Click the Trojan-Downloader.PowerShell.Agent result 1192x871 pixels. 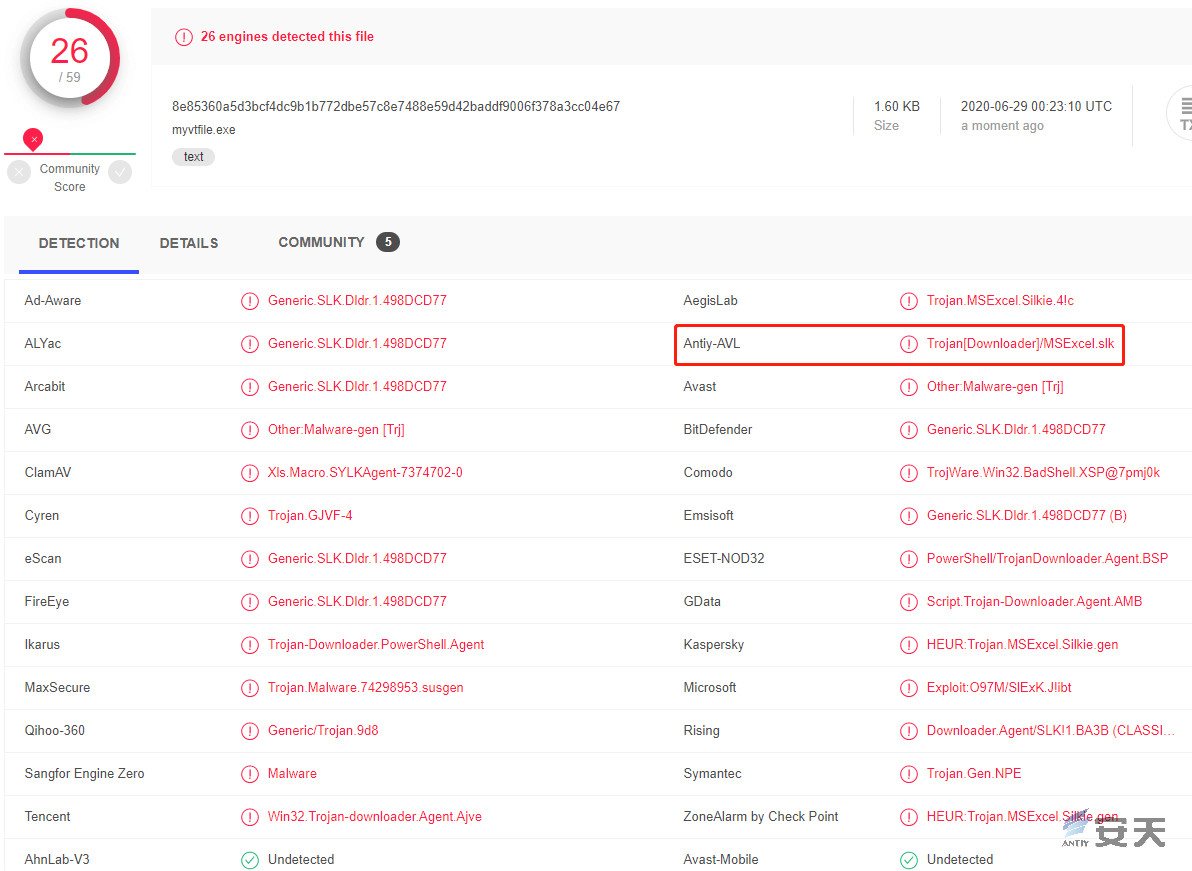376,645
